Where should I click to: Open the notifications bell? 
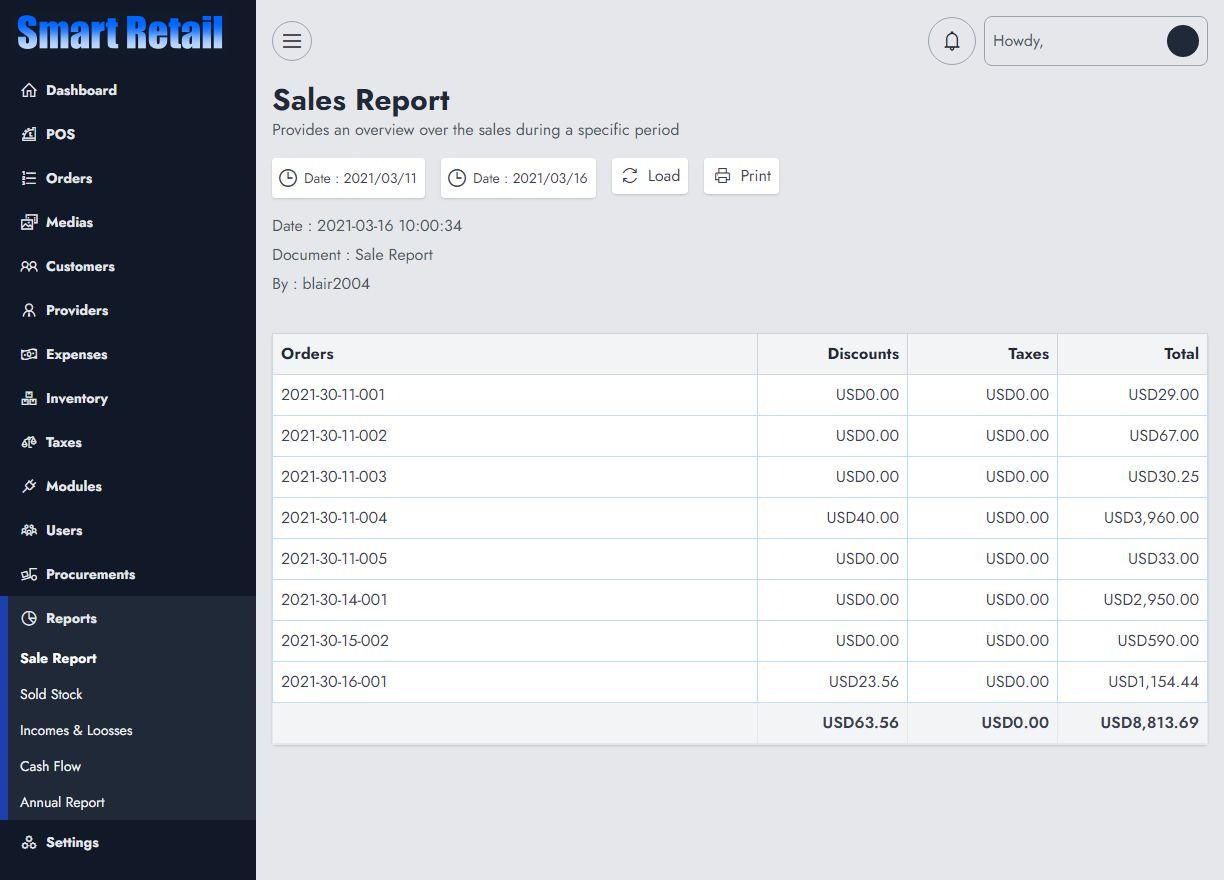click(951, 41)
